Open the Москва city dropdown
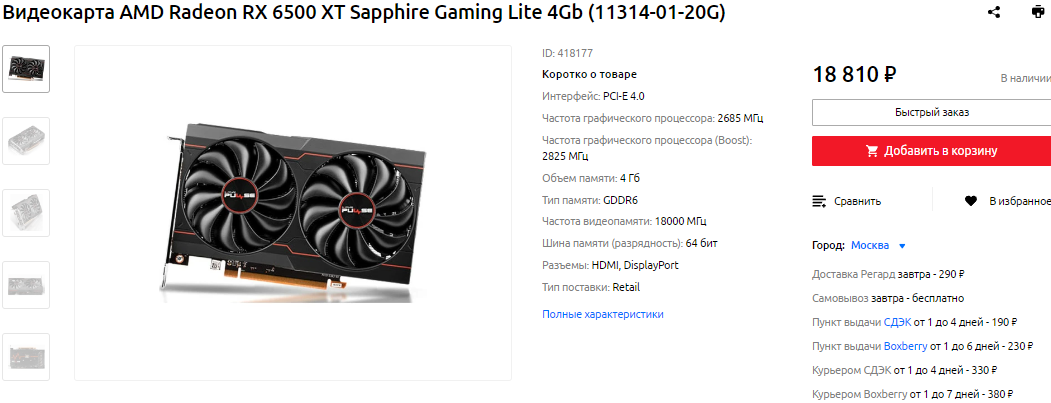The width and height of the screenshot is (1051, 403). (x=870, y=245)
